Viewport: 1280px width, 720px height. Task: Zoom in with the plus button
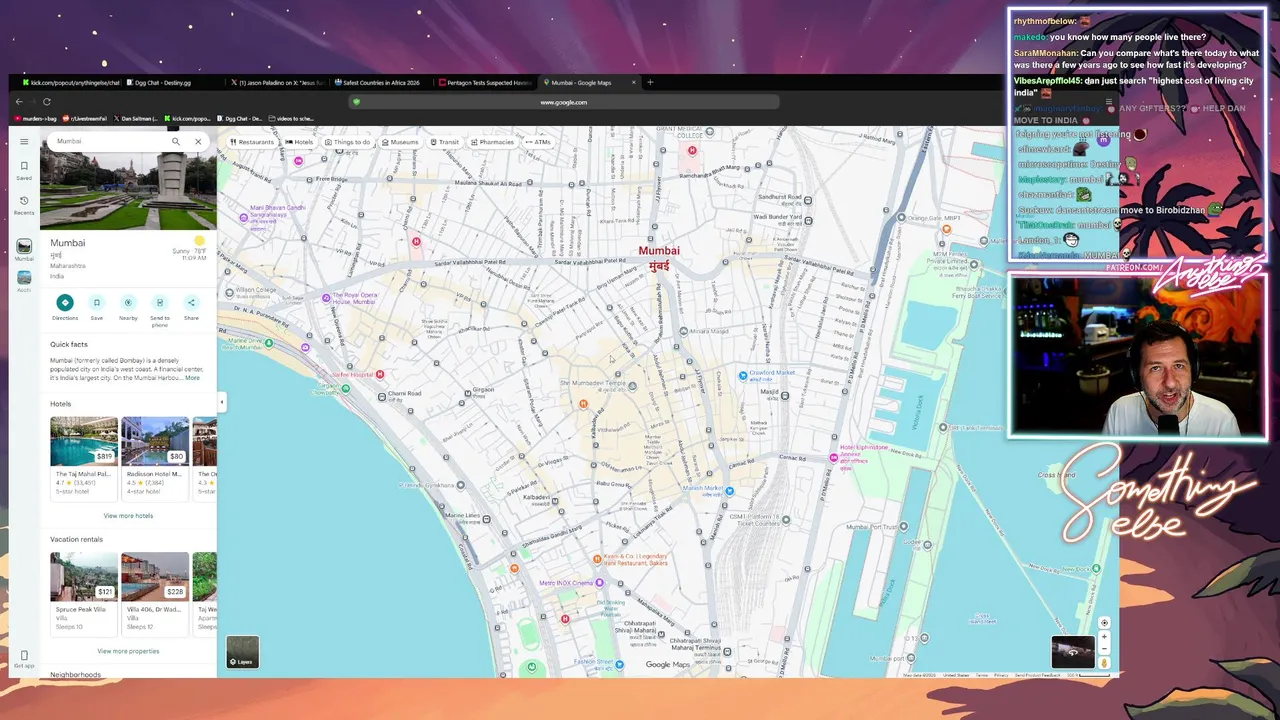pyautogui.click(x=1104, y=637)
